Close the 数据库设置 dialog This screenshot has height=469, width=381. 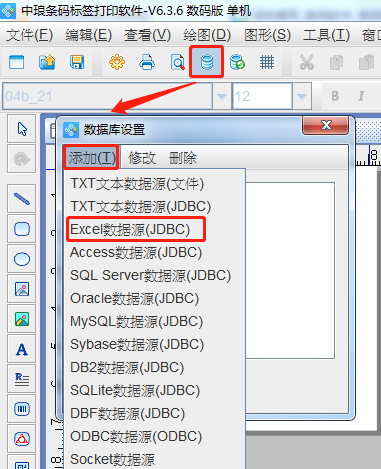coord(326,125)
